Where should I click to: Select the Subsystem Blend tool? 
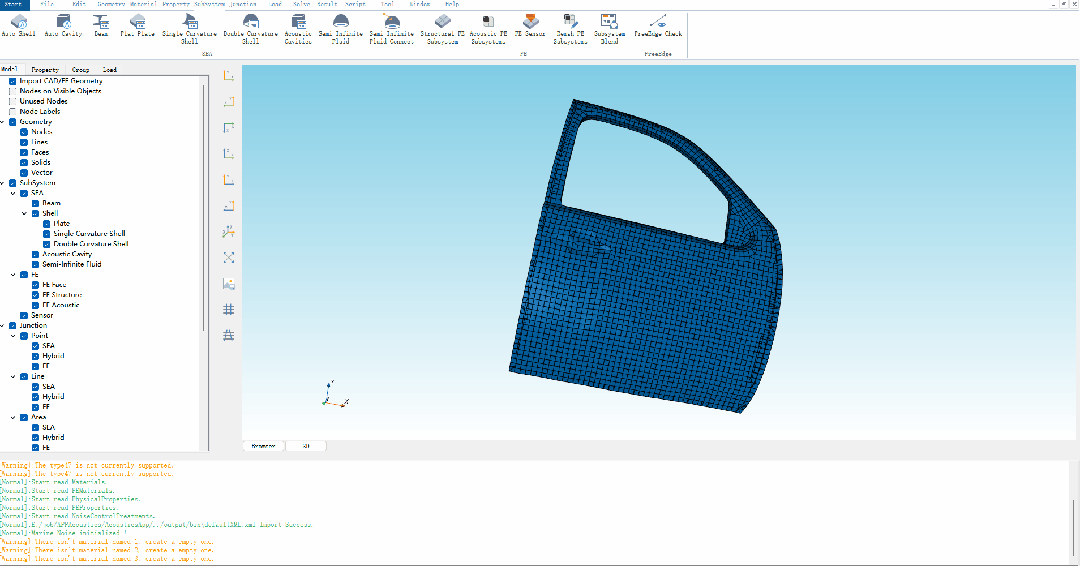click(610, 30)
